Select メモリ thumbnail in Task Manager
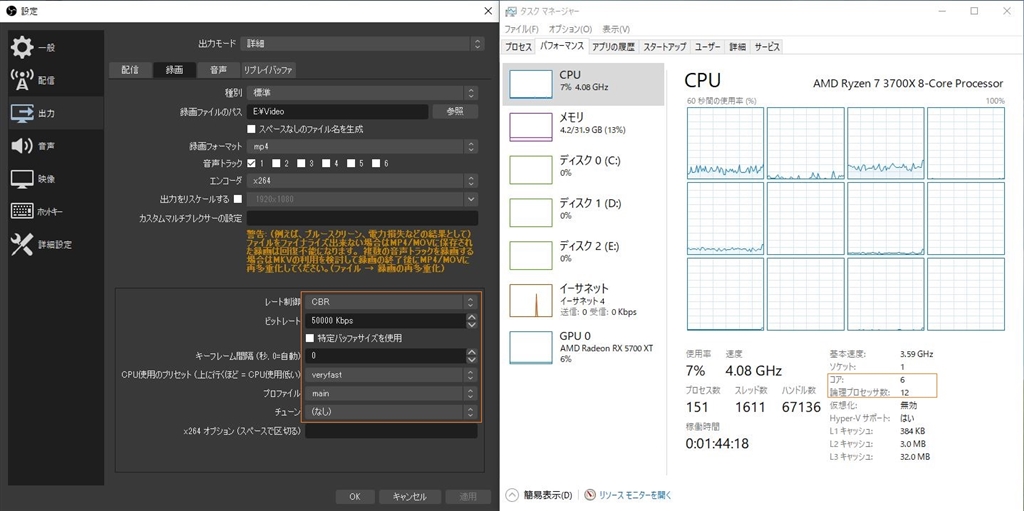Image resolution: width=1024 pixels, height=511 pixels. pyautogui.click(x=530, y=127)
